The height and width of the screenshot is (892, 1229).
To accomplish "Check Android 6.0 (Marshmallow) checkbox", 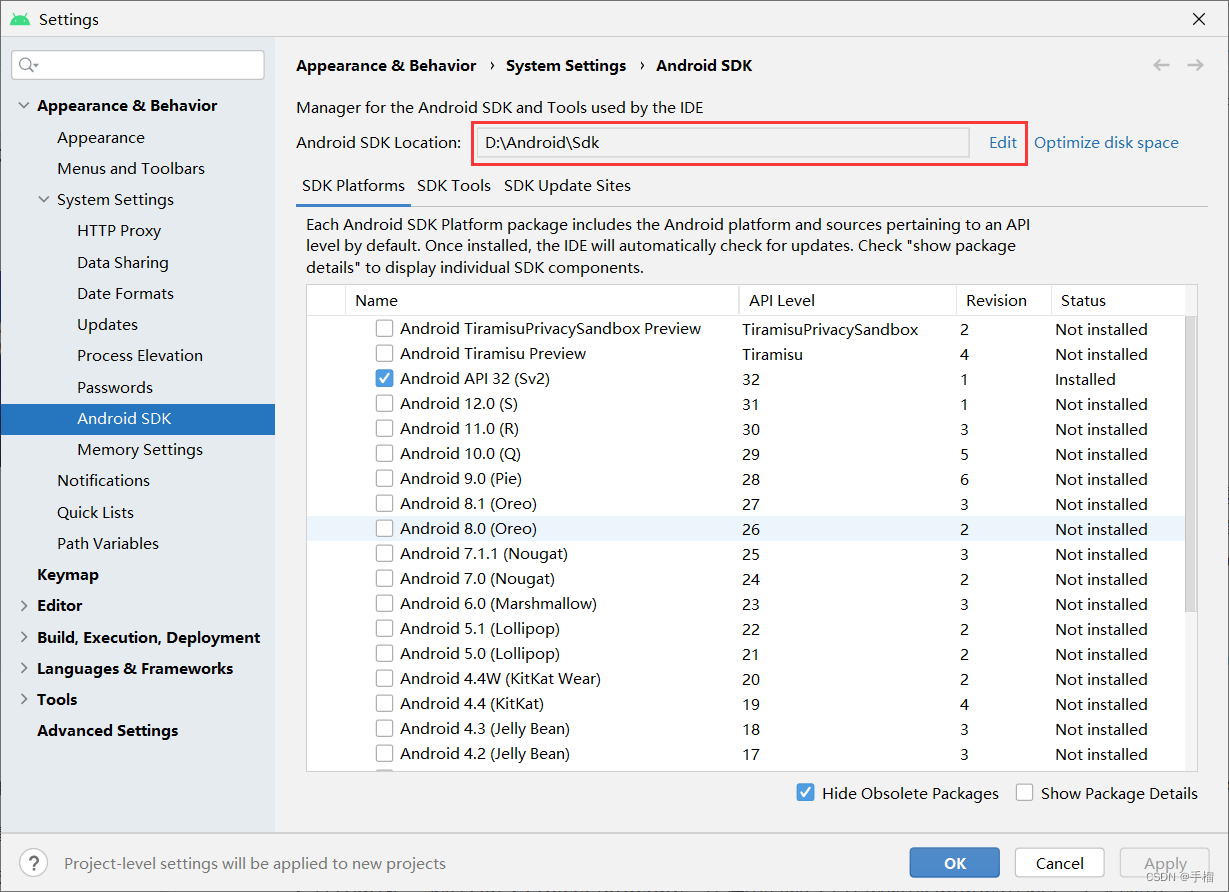I will (x=384, y=603).
